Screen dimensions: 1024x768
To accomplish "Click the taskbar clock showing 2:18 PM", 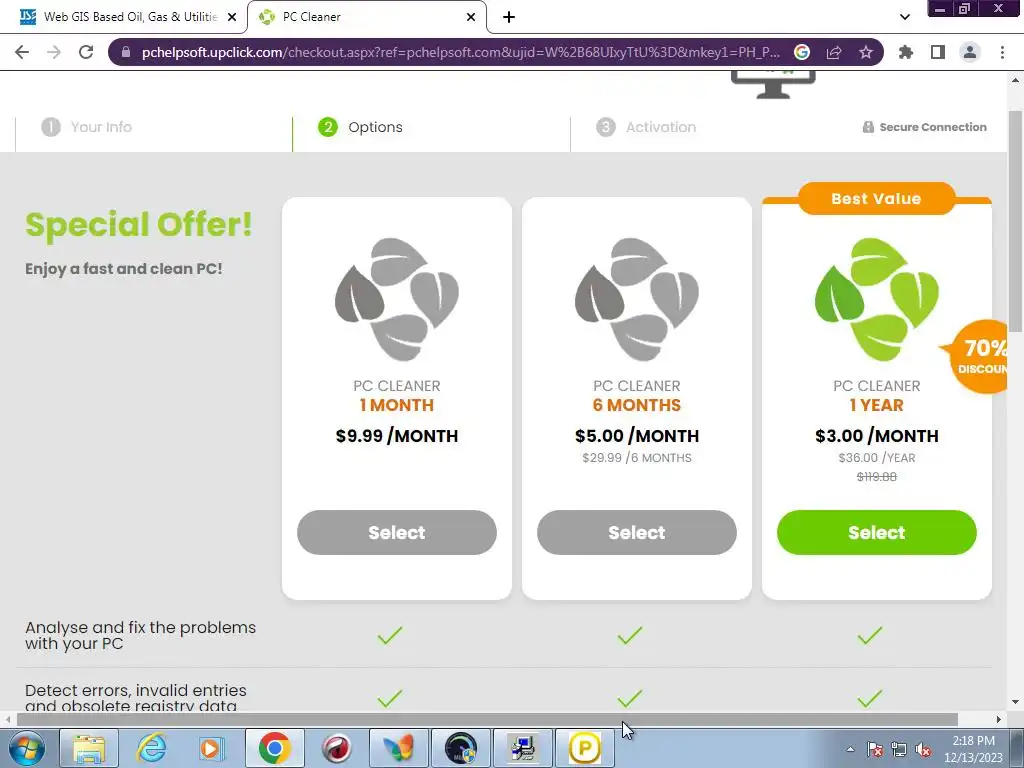I will pyautogui.click(x=973, y=749).
